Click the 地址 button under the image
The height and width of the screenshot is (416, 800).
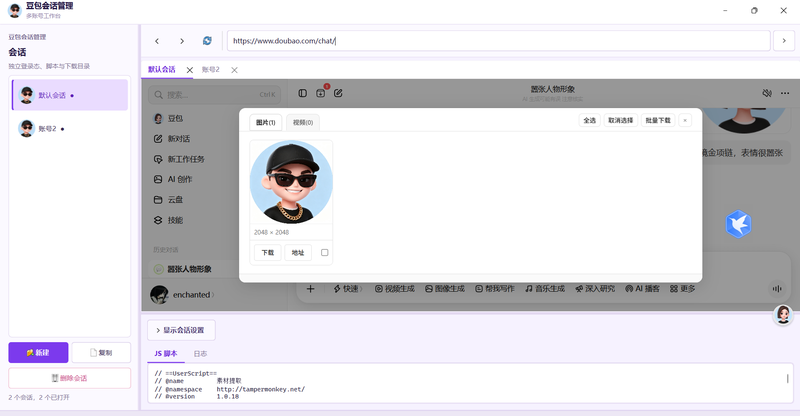pyautogui.click(x=298, y=253)
